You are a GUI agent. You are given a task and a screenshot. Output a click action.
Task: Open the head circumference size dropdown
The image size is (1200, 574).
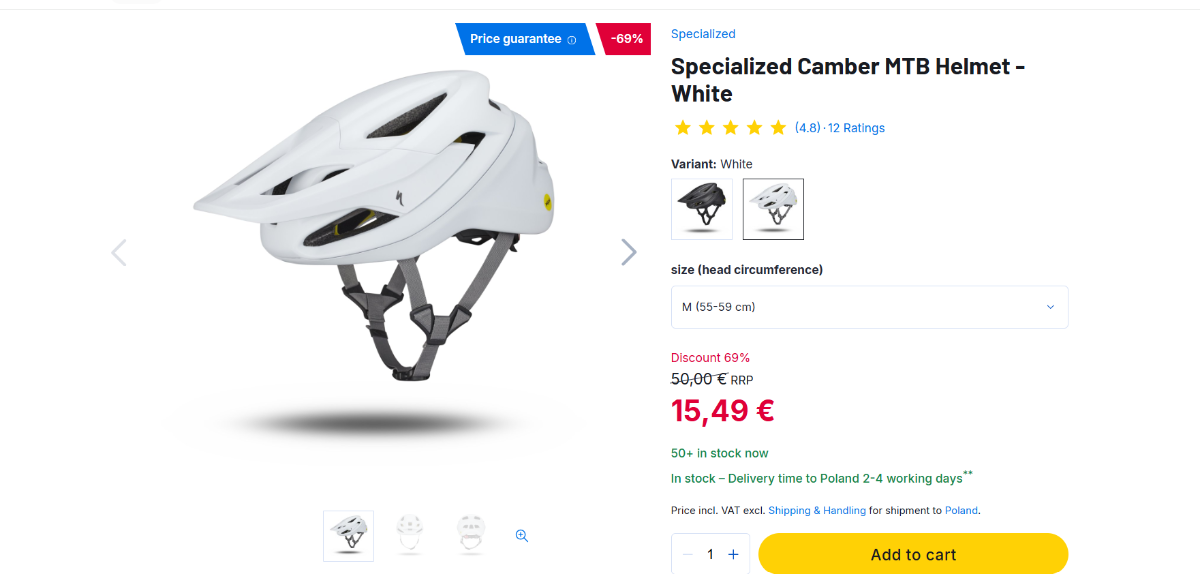[x=869, y=307]
